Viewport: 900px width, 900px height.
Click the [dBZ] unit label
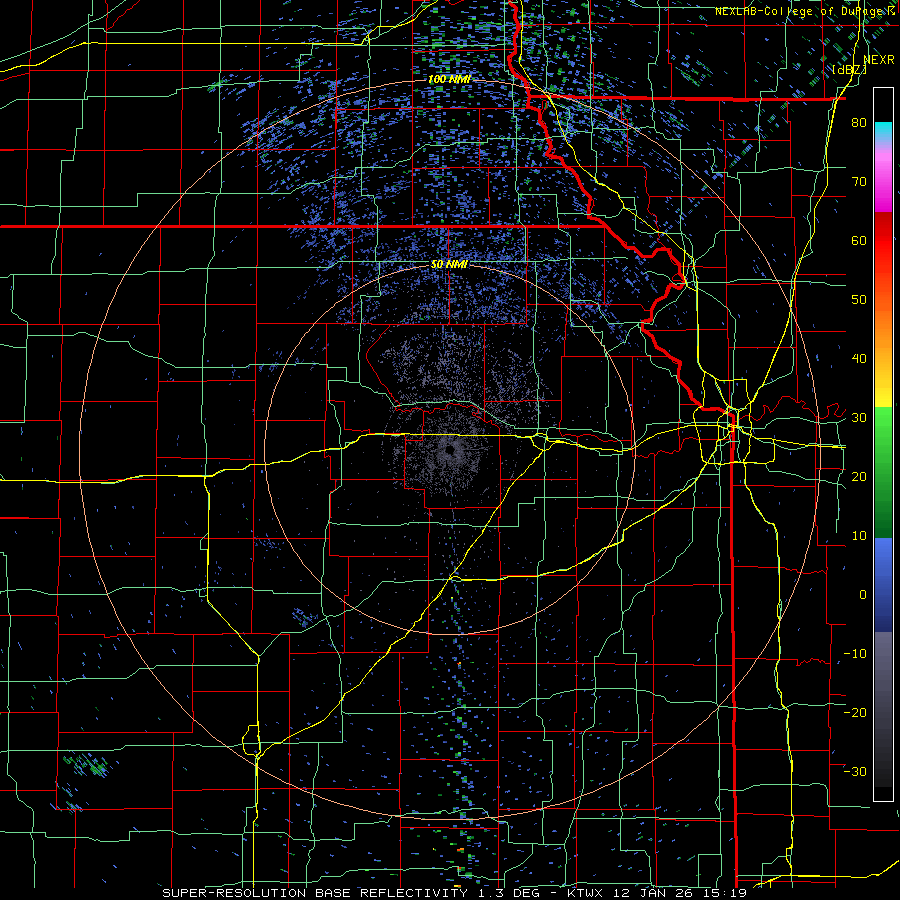[x=849, y=70]
